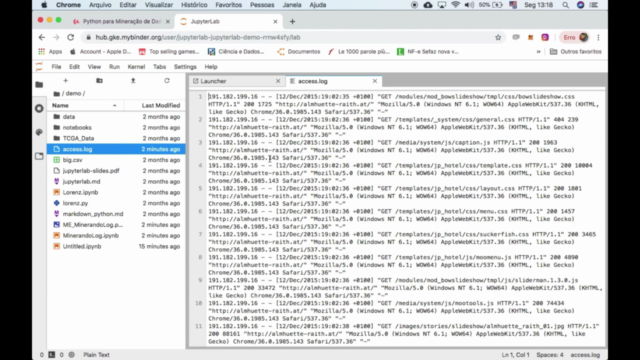Open macOS Histórico menu
Viewport: 640px width, 360px height.
pyautogui.click(x=194, y=5)
